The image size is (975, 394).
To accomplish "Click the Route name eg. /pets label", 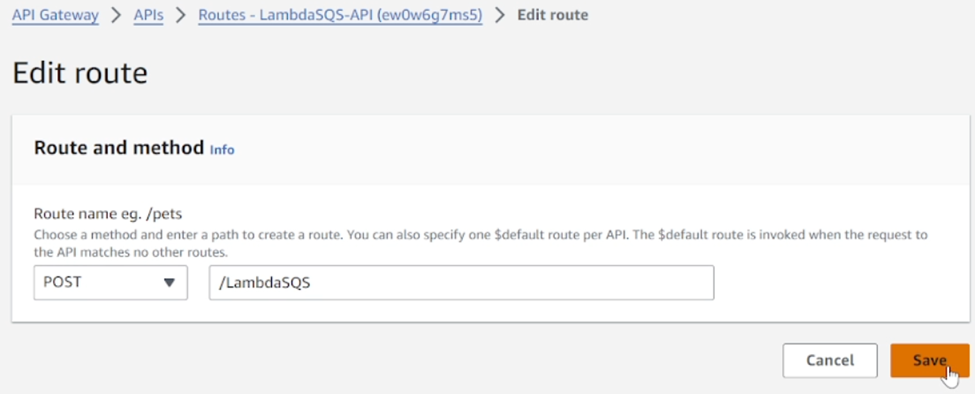I will point(112,214).
